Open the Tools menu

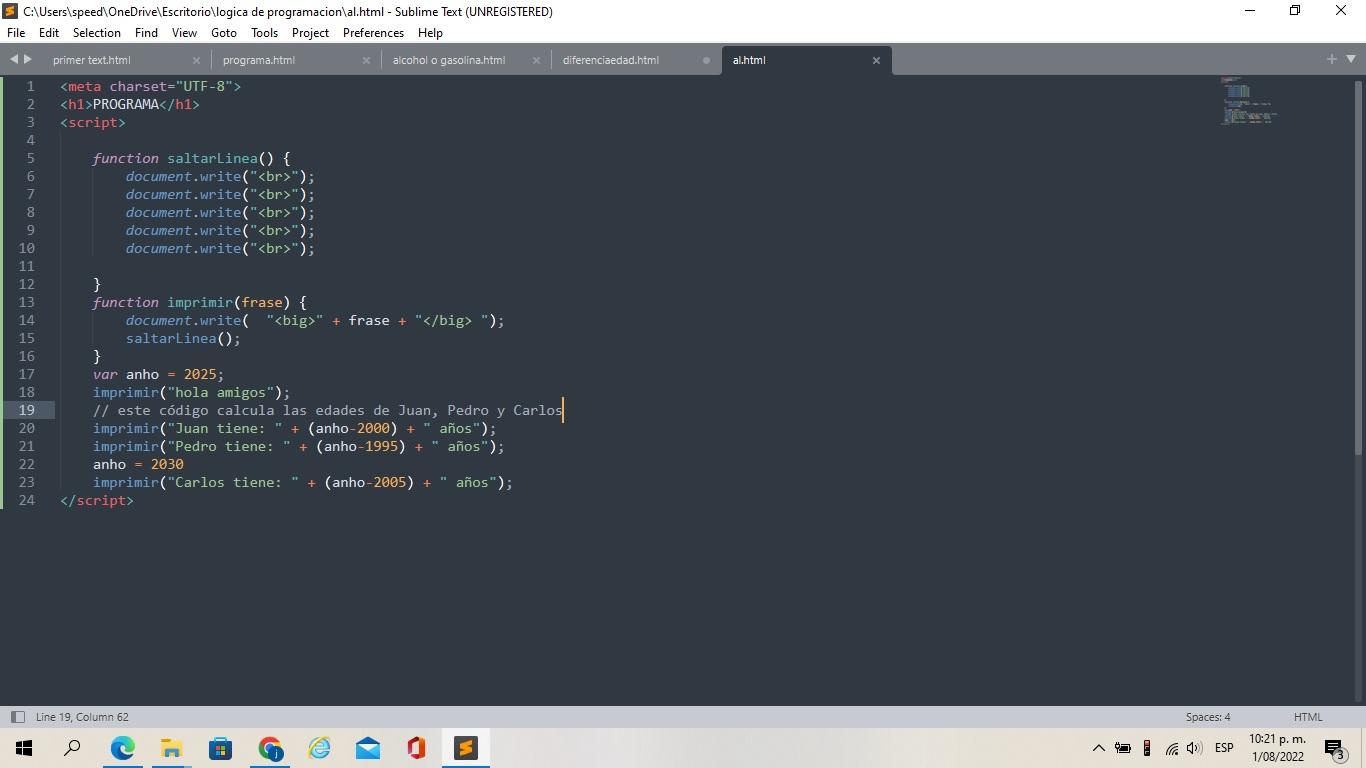coord(264,33)
